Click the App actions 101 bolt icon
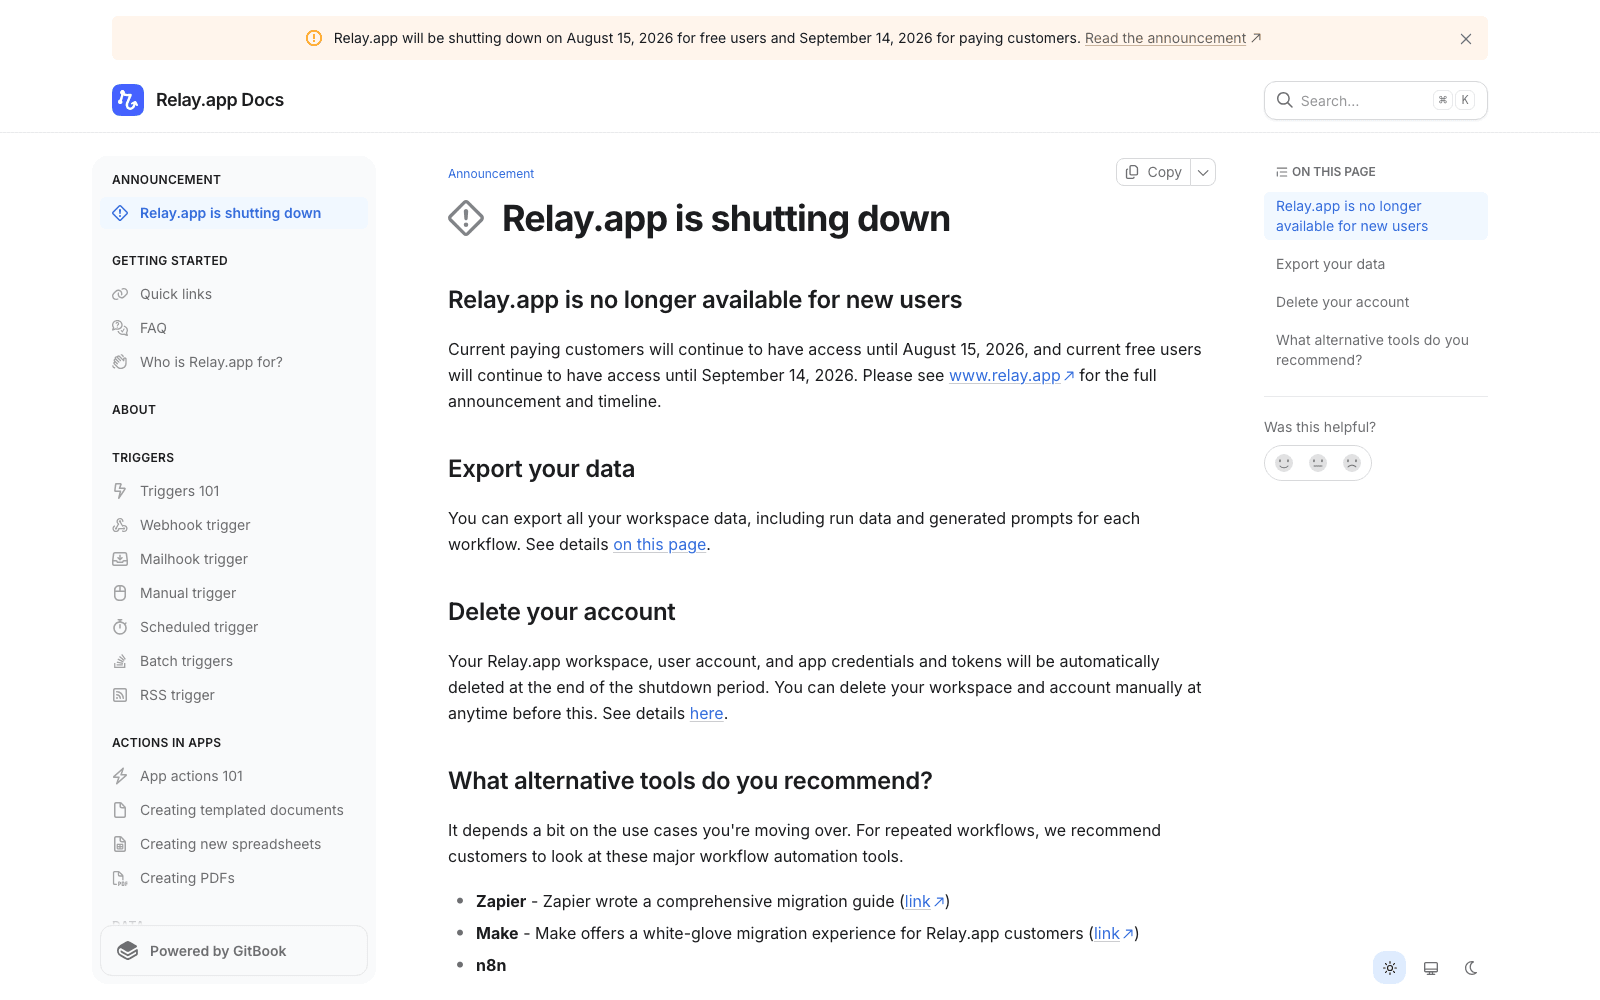This screenshot has height=1000, width=1600. [120, 776]
